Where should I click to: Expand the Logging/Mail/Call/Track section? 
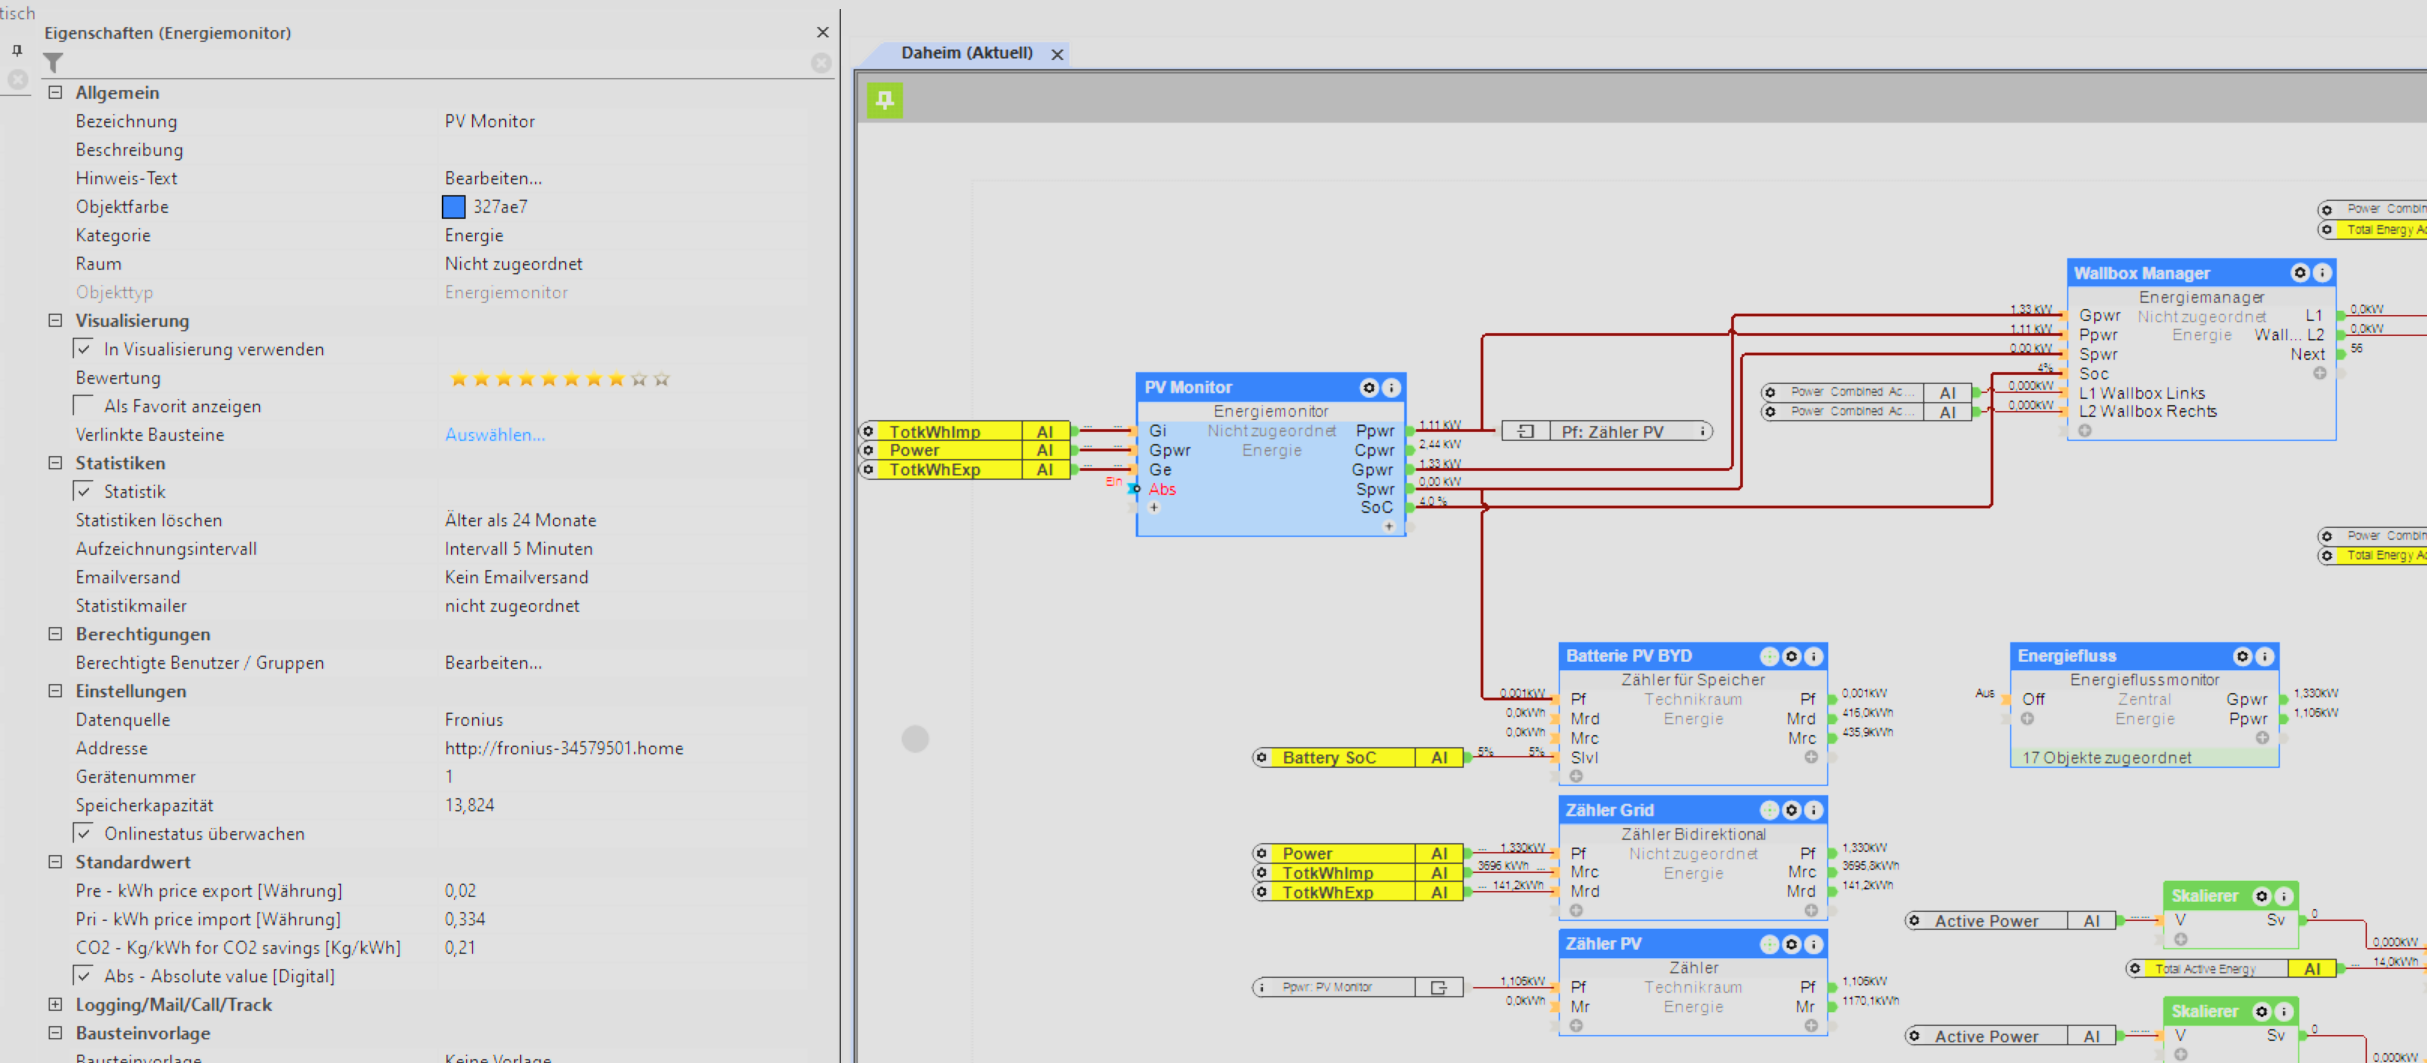(56, 1004)
